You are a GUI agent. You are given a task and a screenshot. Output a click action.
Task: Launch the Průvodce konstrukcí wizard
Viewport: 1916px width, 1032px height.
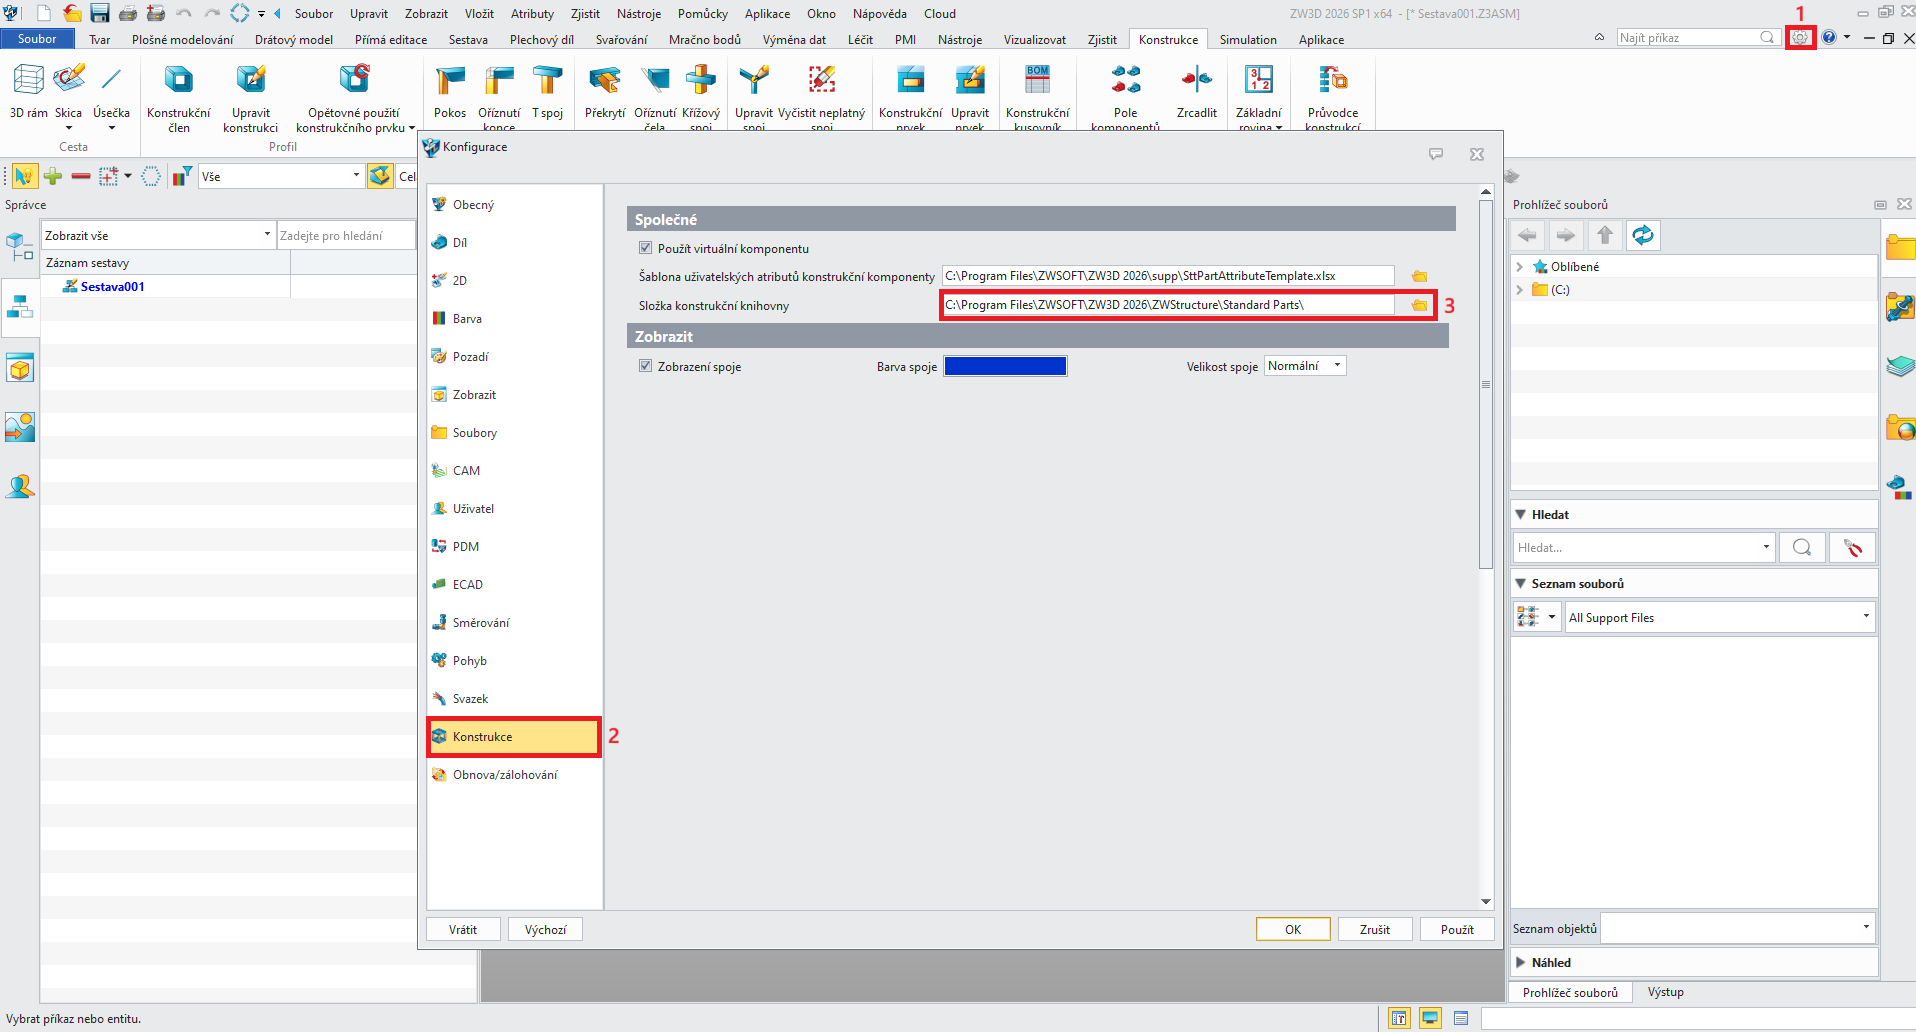point(1332,96)
